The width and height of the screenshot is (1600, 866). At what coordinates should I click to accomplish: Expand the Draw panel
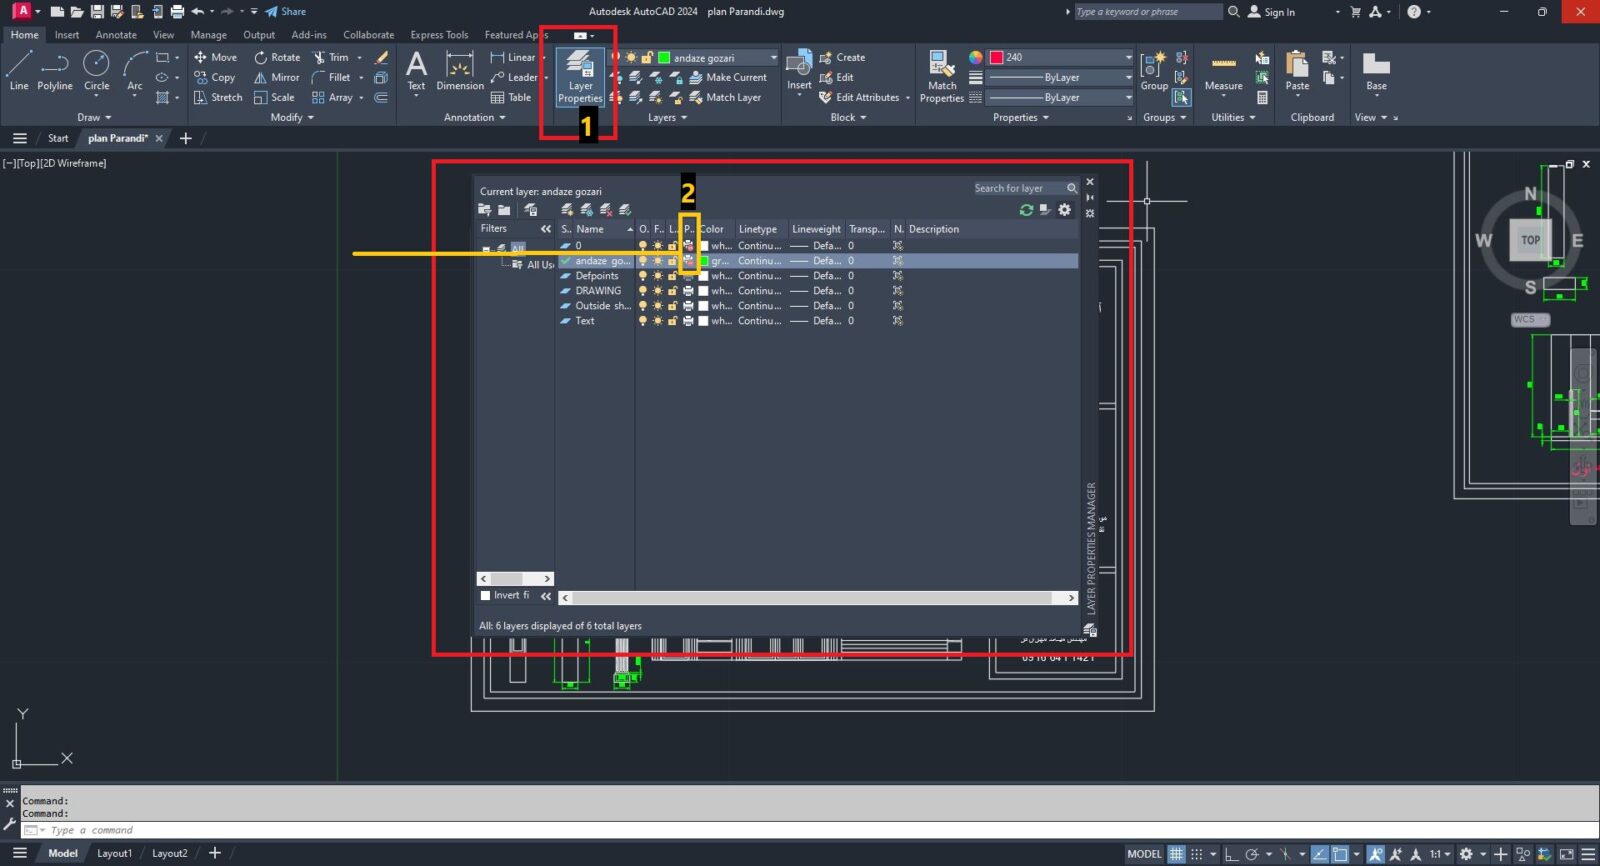(94, 118)
